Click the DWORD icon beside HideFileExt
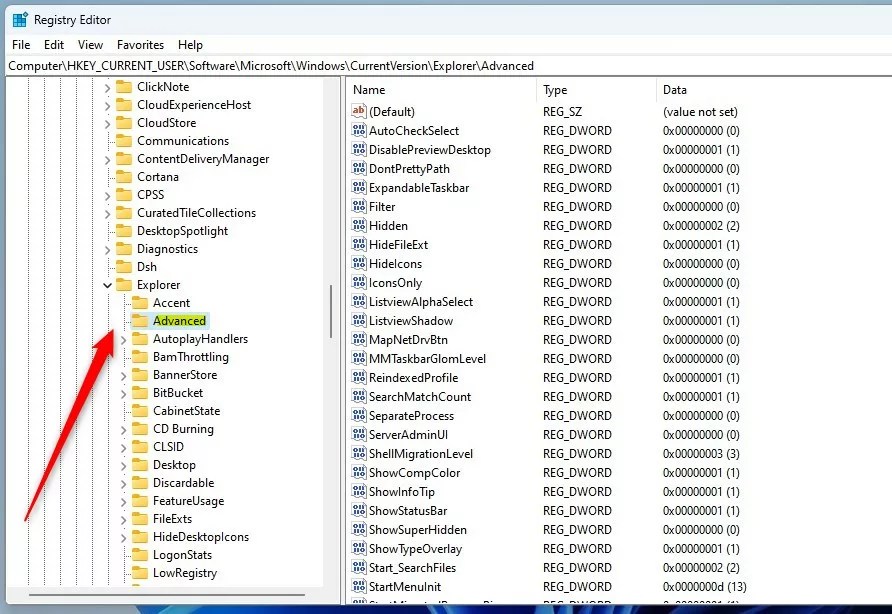 pyautogui.click(x=358, y=245)
